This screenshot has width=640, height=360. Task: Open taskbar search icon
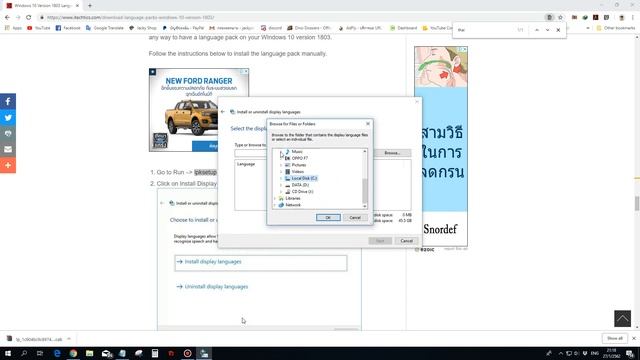(24, 353)
